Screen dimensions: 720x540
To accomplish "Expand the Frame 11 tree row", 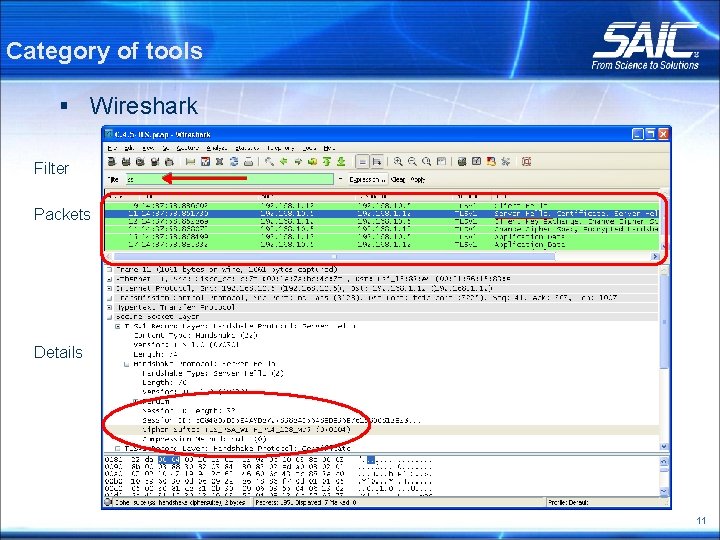I will [110, 270].
